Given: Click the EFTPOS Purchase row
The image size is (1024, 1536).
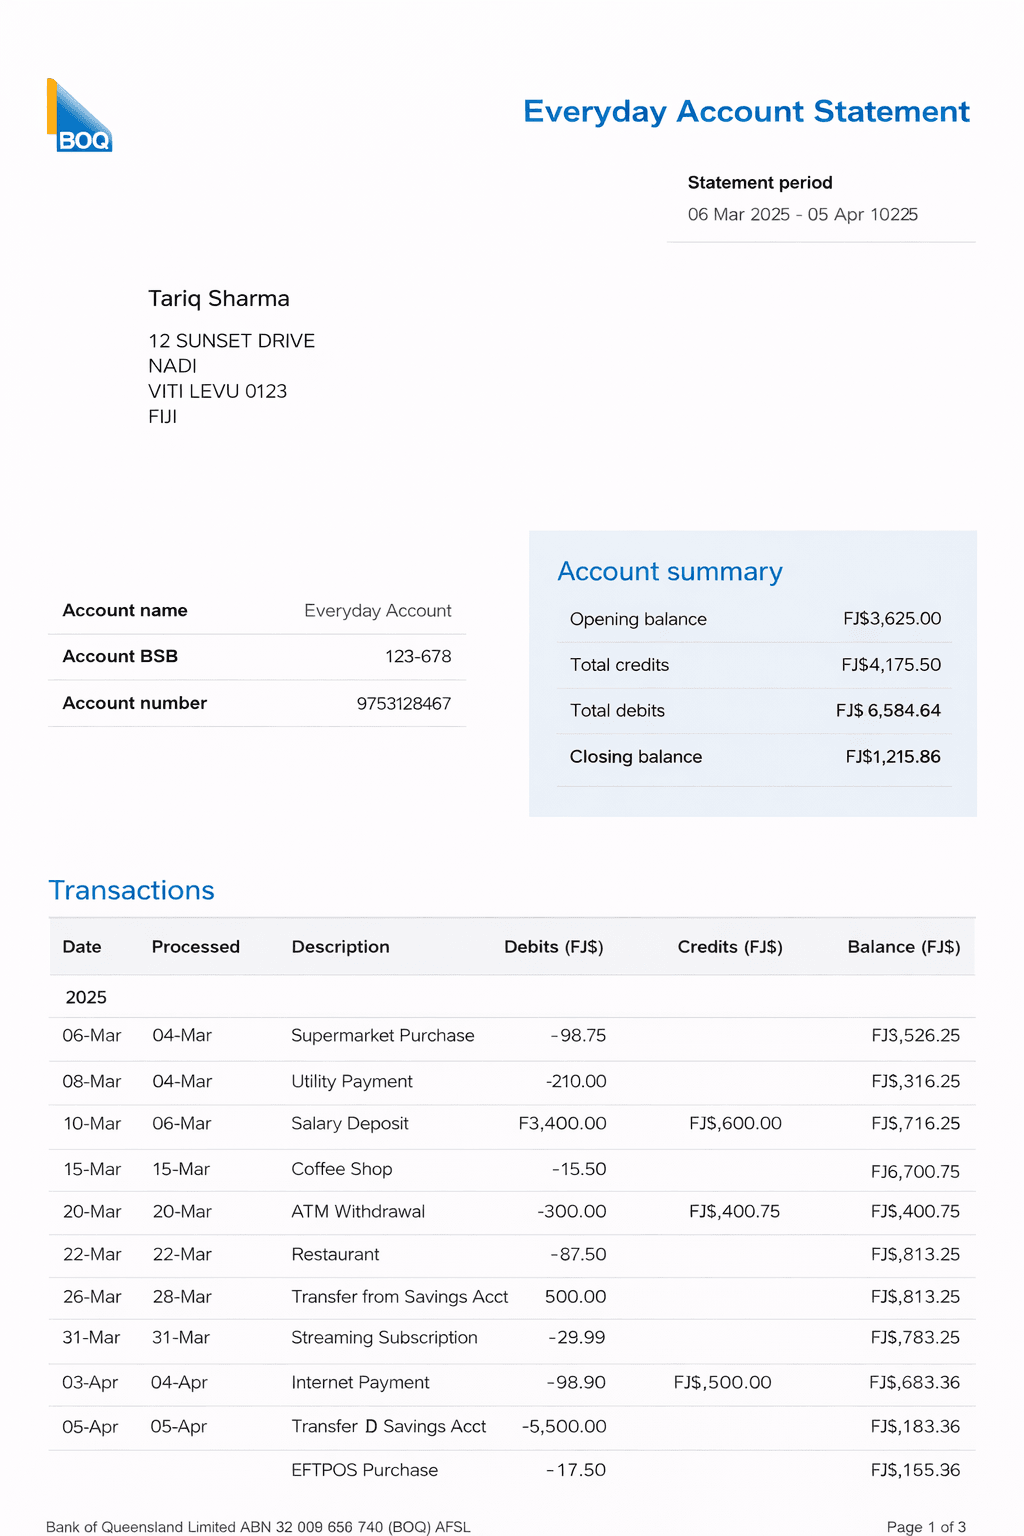Looking at the screenshot, I should pos(364,1470).
